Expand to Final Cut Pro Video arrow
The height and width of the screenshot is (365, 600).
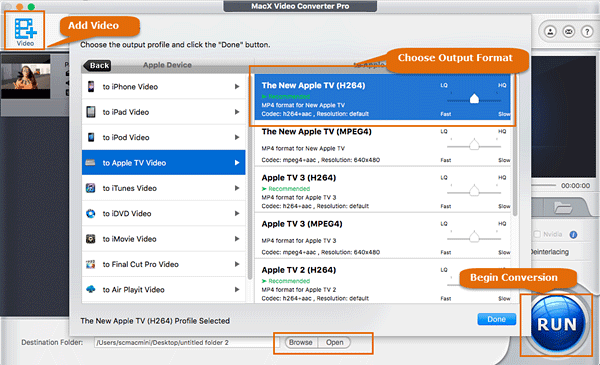(x=237, y=264)
